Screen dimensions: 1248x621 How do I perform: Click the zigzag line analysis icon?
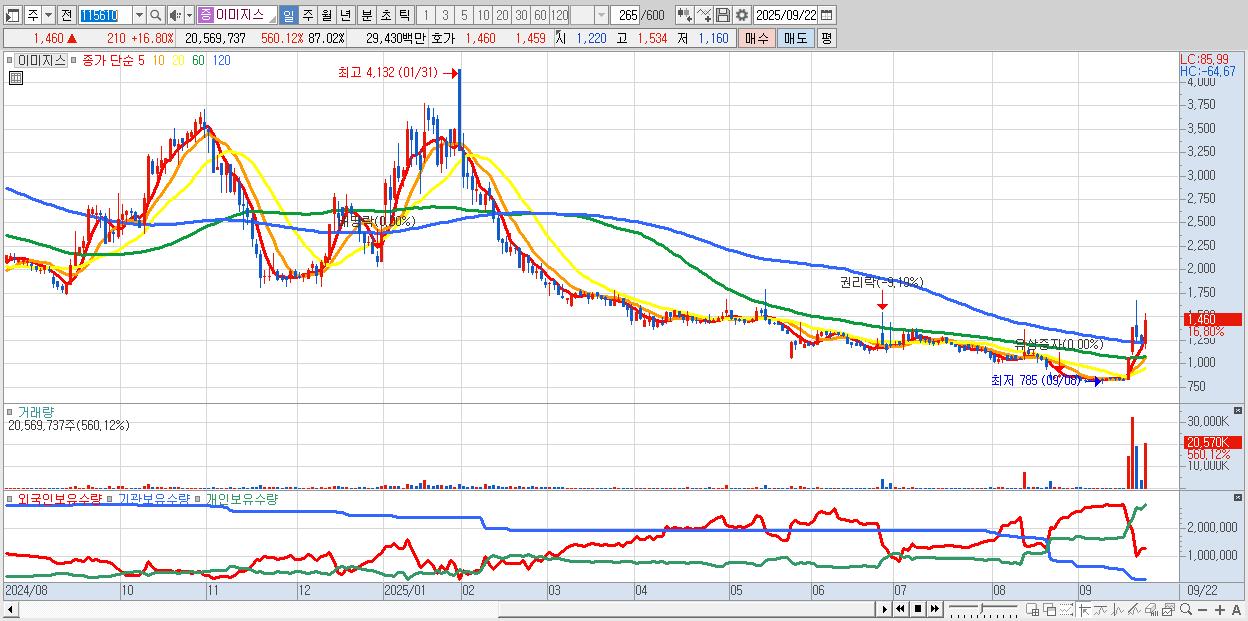1118,609
